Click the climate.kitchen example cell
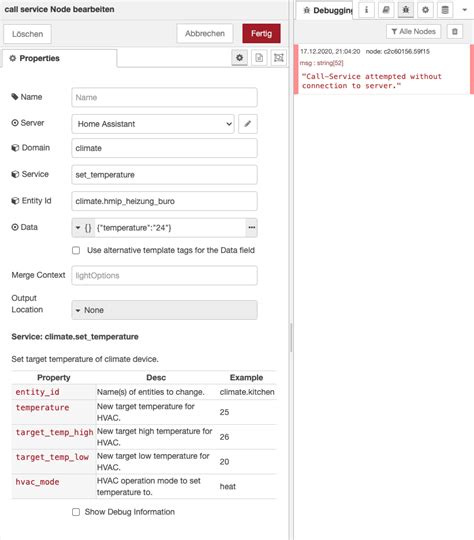 coord(247,392)
